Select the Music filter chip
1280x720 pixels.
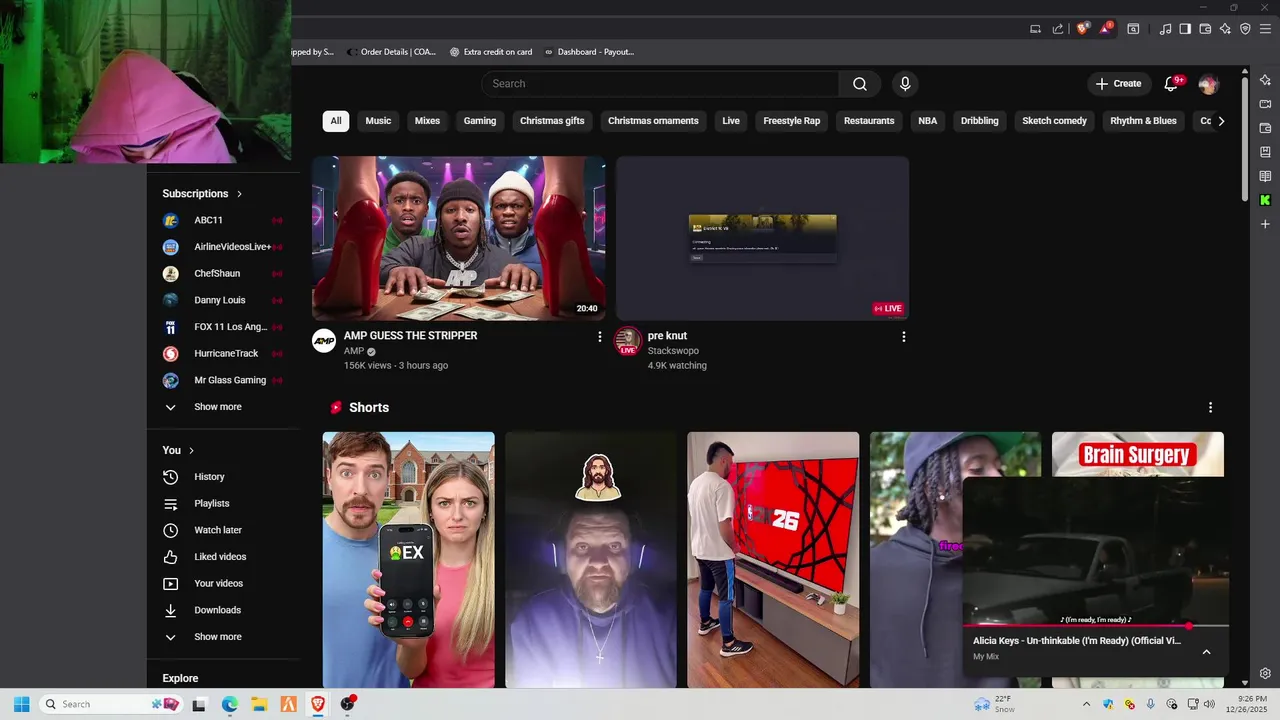coord(378,121)
